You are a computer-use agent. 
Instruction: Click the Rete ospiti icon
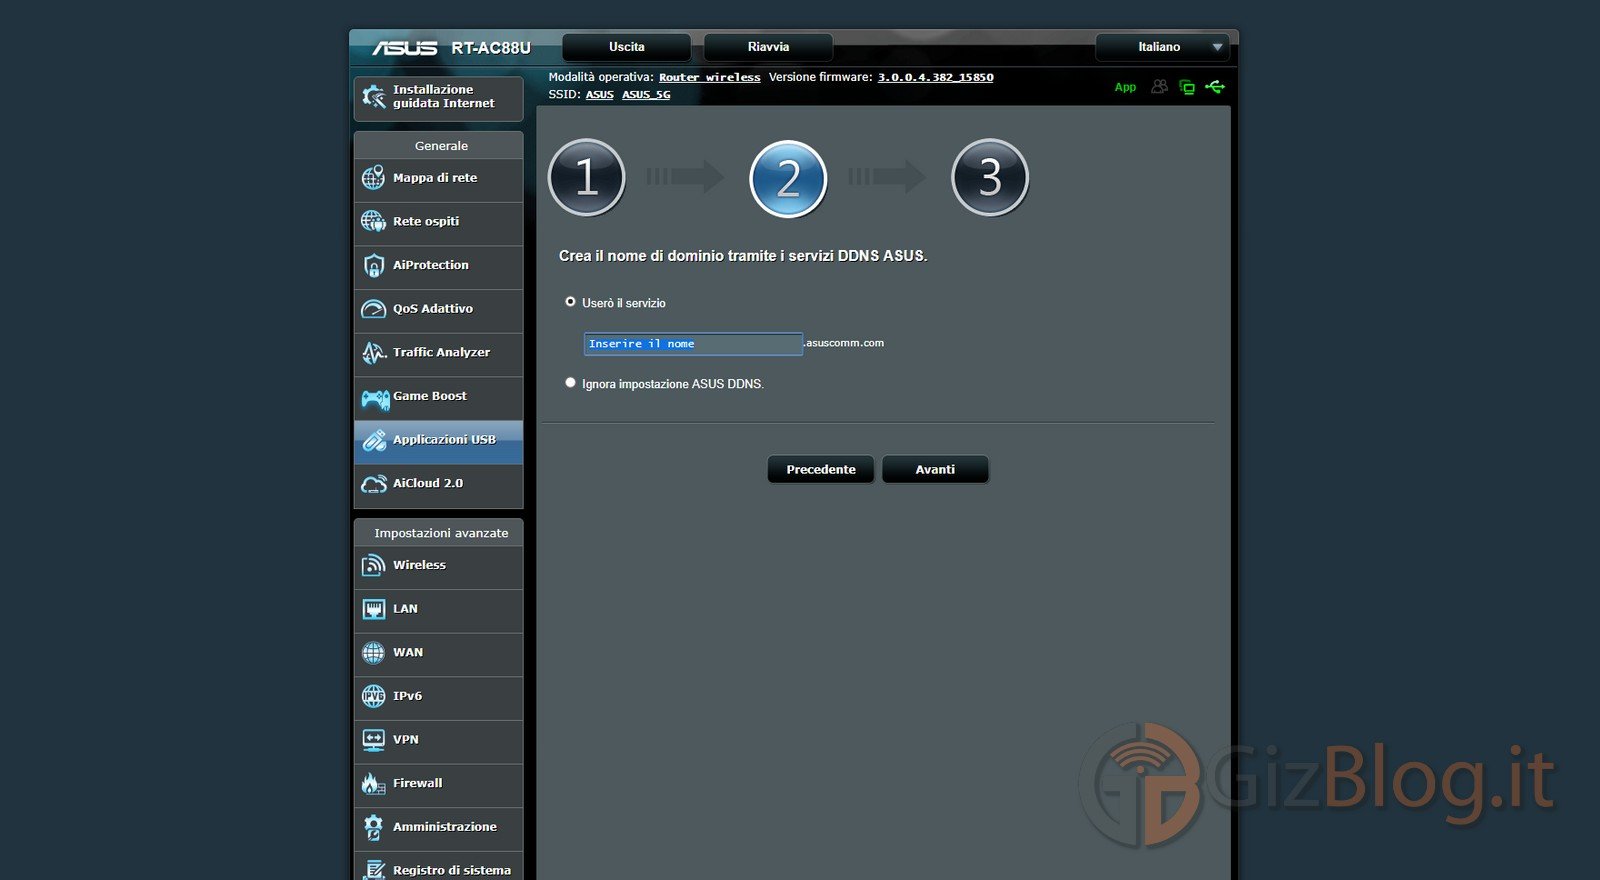373,221
